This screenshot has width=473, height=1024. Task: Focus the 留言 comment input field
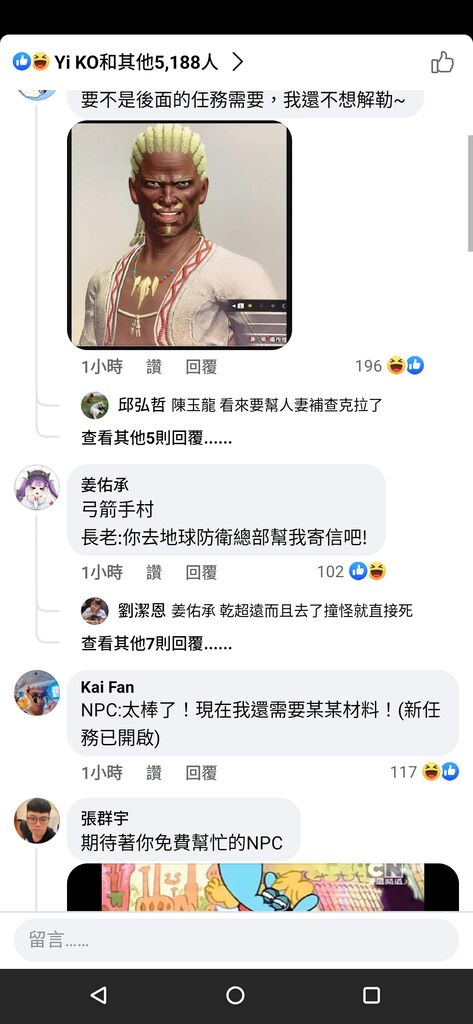pos(236,940)
